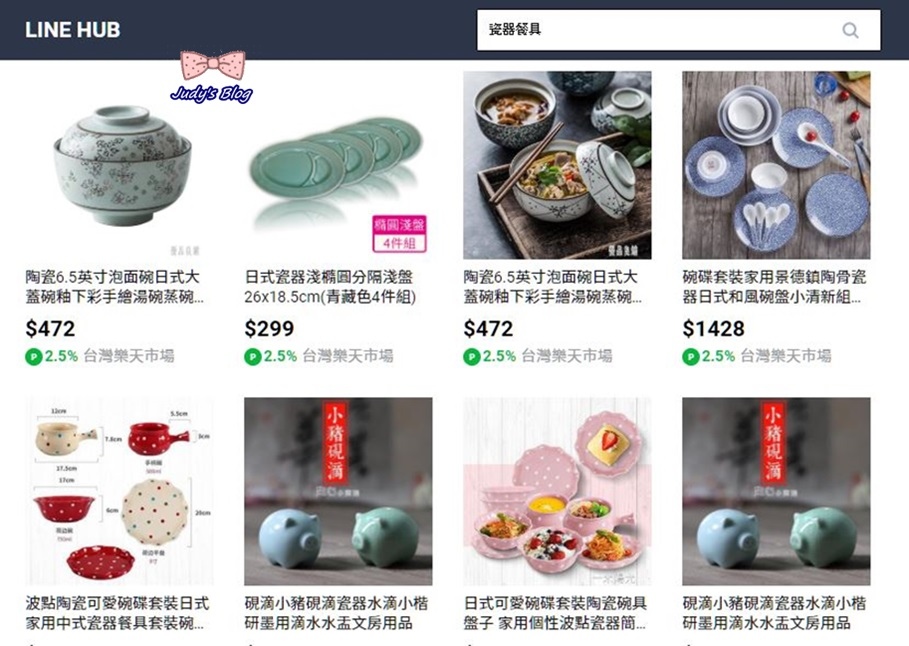Open the 波點陶瓷可愛碗碟套裝 product title
The width and height of the screenshot is (909, 646).
[117, 613]
